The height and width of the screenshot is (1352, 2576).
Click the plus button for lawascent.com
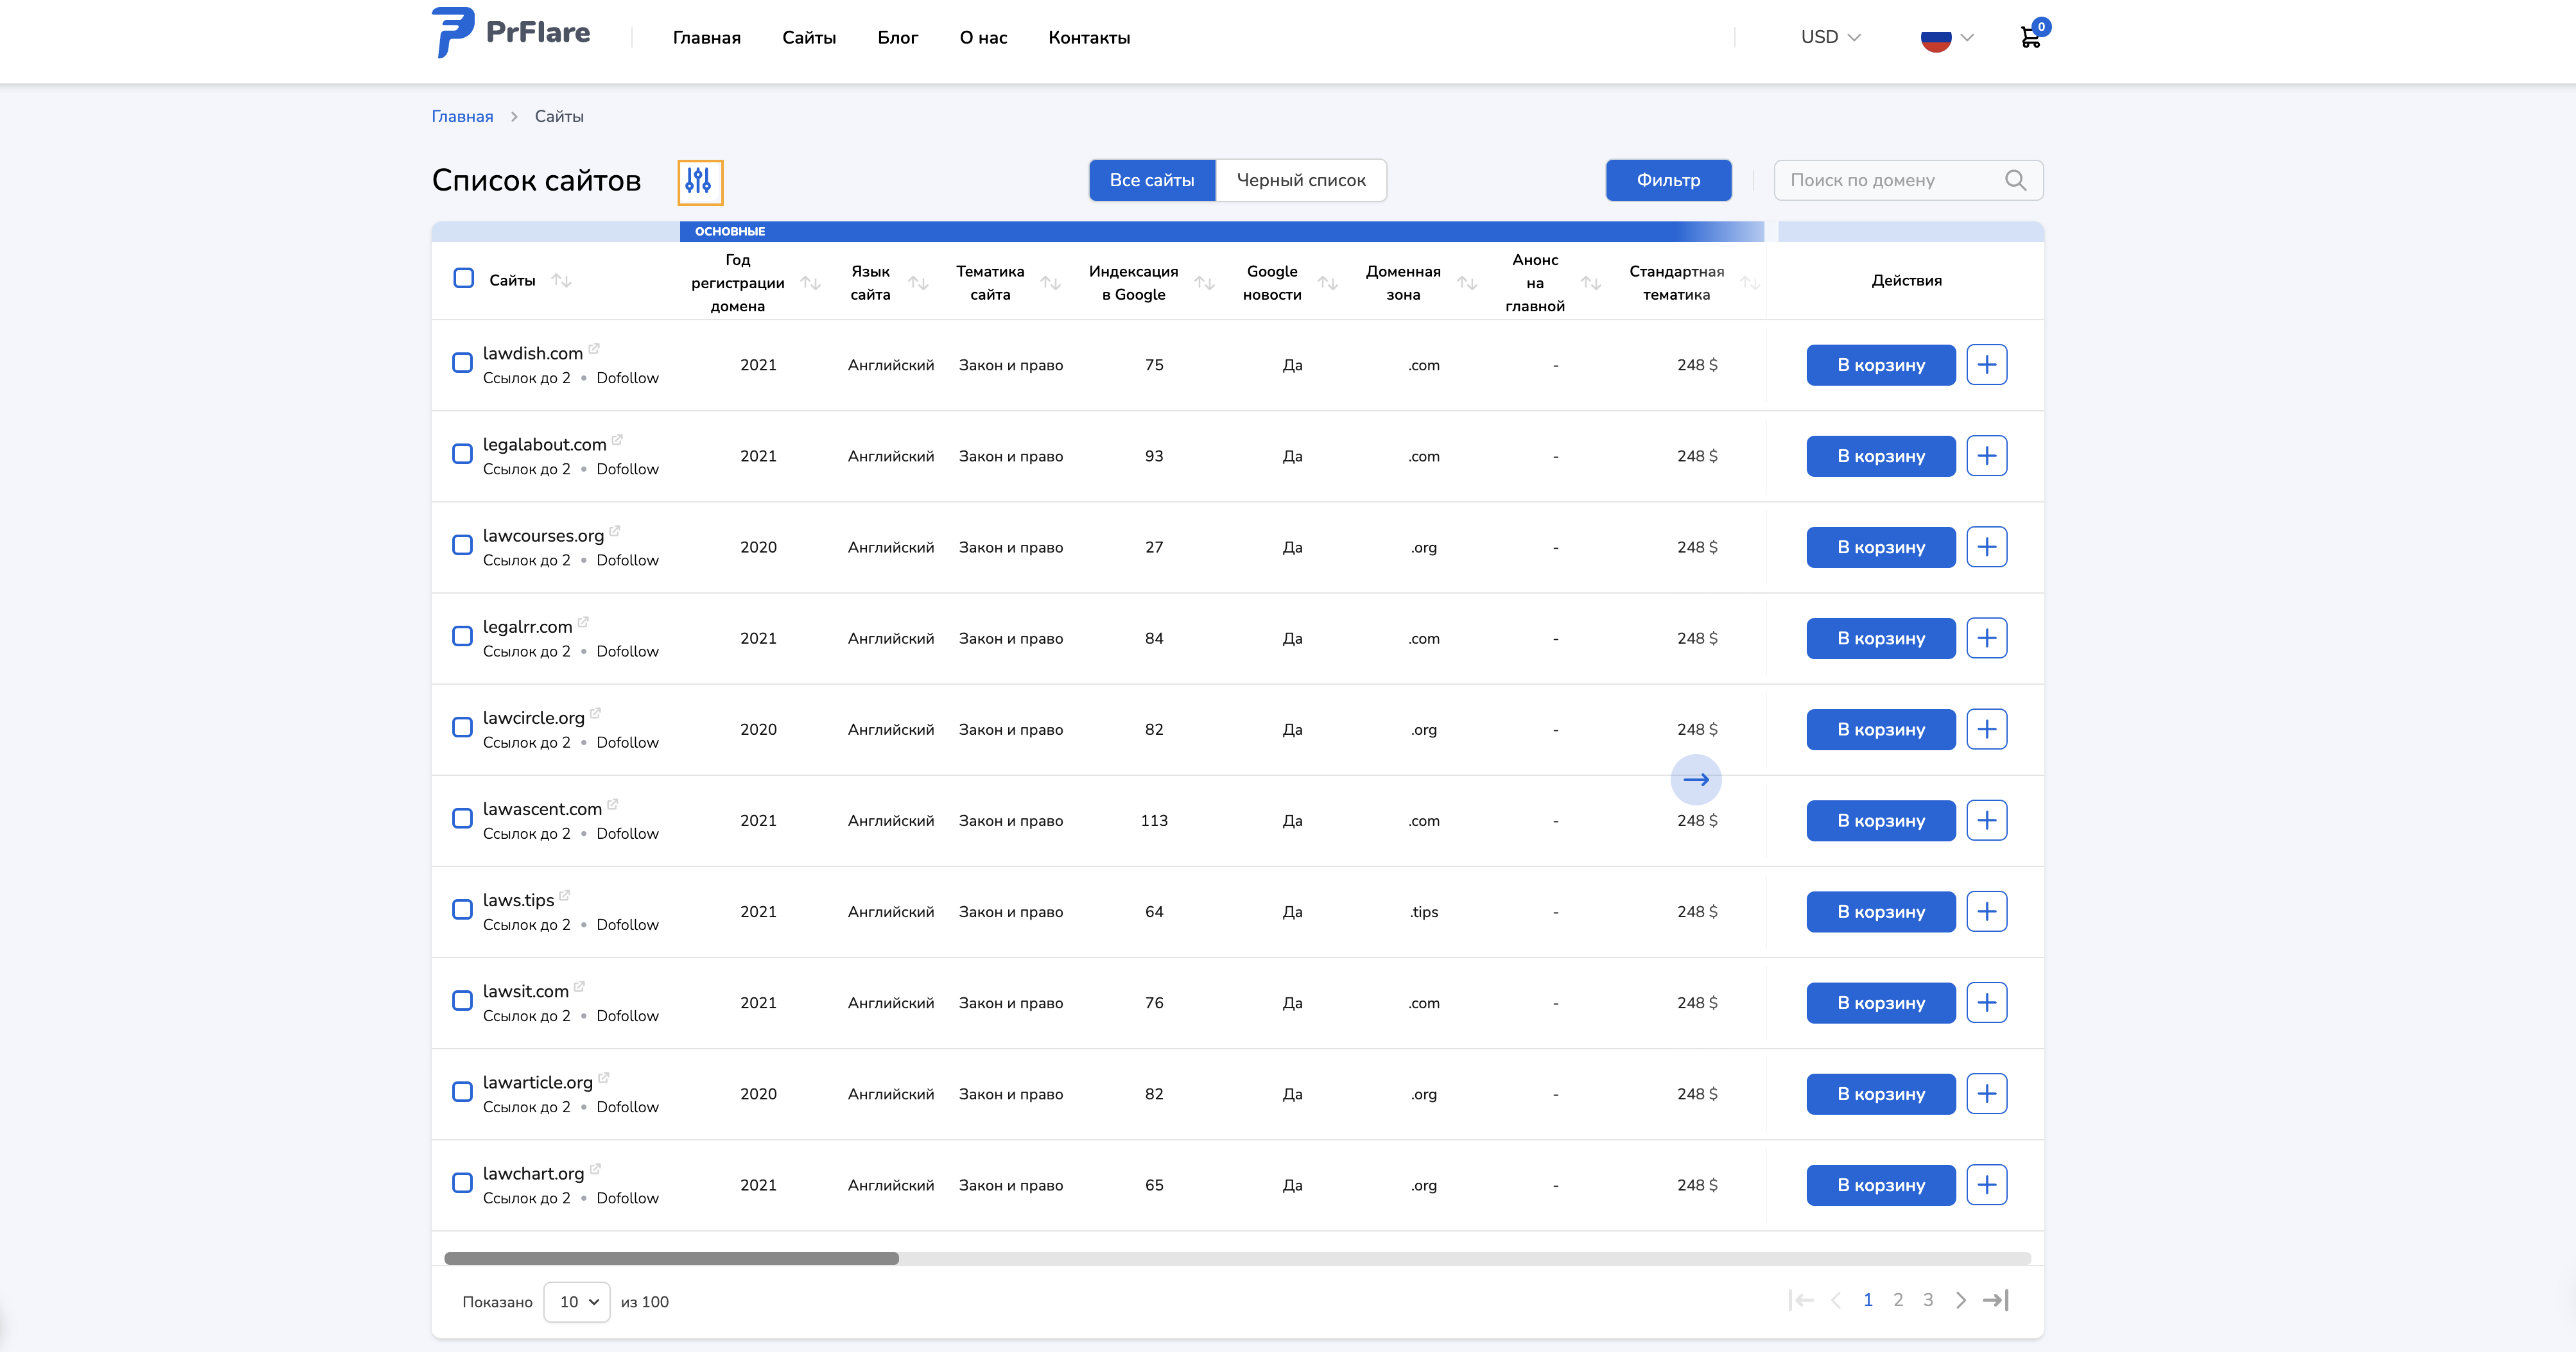tap(1987, 820)
